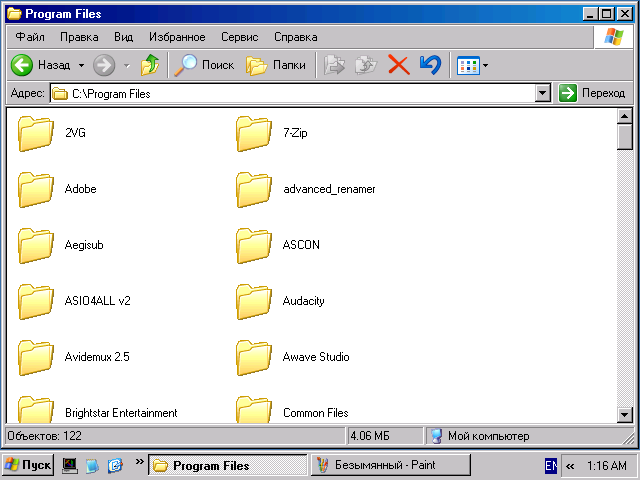Delete with the red X icon
The height and width of the screenshot is (480, 640).
coord(399,65)
